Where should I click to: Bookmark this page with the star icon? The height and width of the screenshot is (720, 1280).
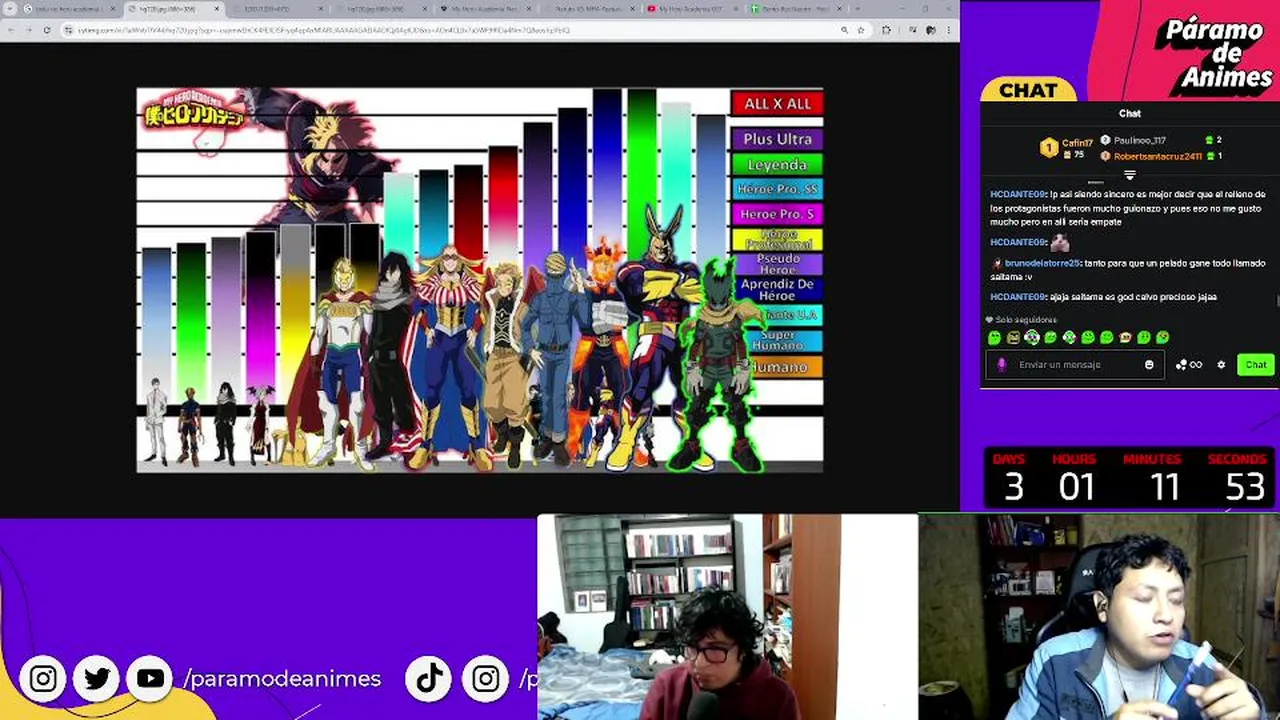click(861, 30)
